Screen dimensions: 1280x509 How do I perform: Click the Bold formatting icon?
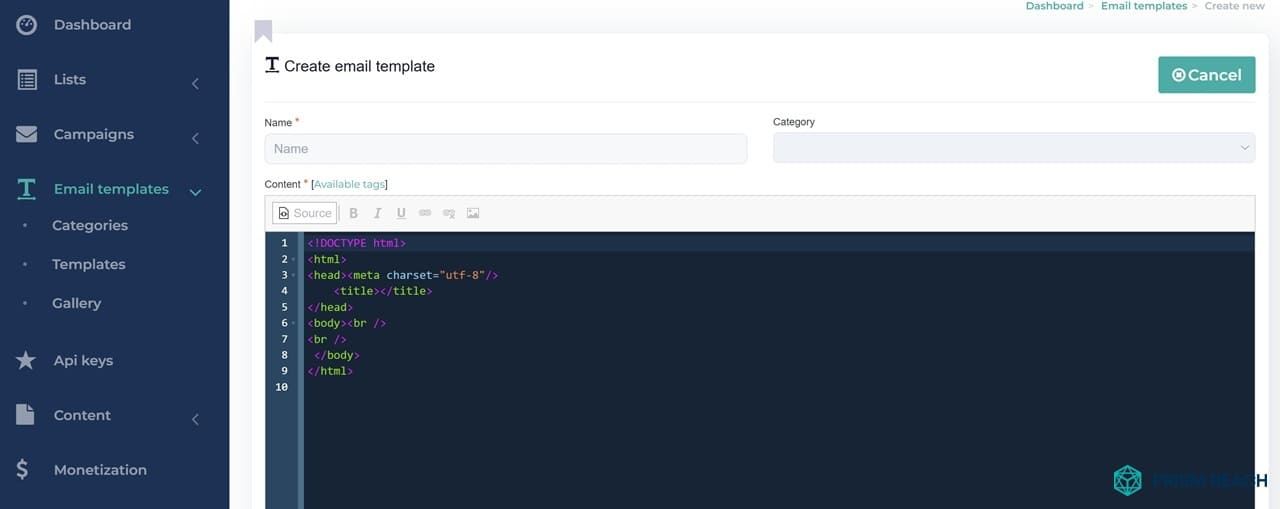pyautogui.click(x=353, y=213)
